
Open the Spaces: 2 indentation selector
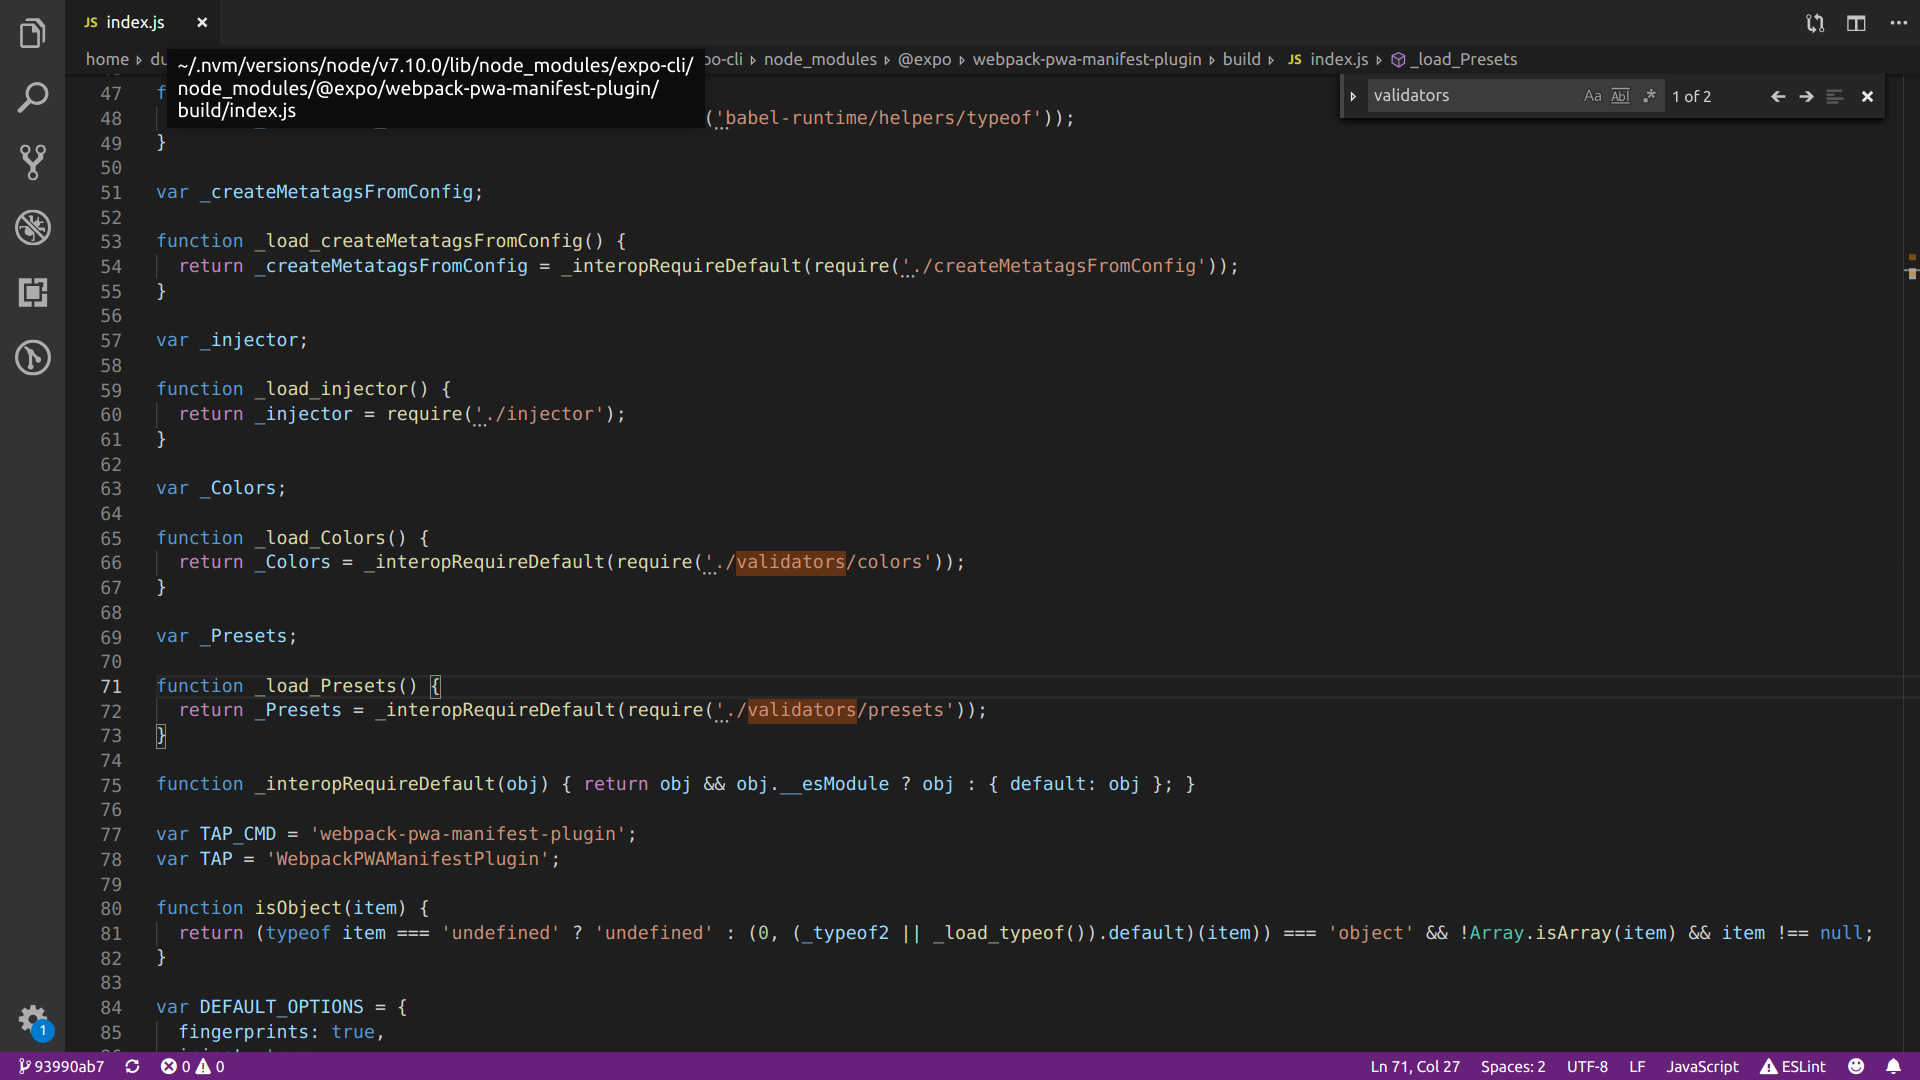click(x=1512, y=1066)
